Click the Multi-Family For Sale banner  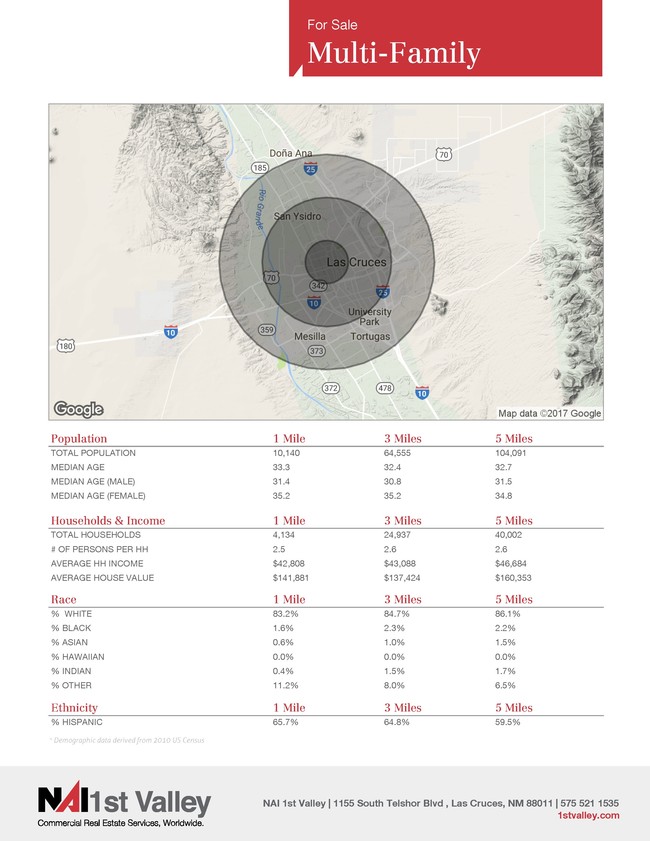(x=445, y=38)
